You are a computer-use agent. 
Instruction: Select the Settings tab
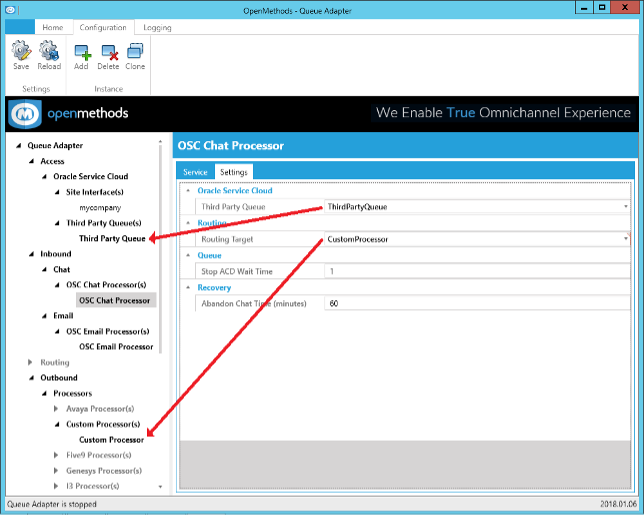click(234, 172)
